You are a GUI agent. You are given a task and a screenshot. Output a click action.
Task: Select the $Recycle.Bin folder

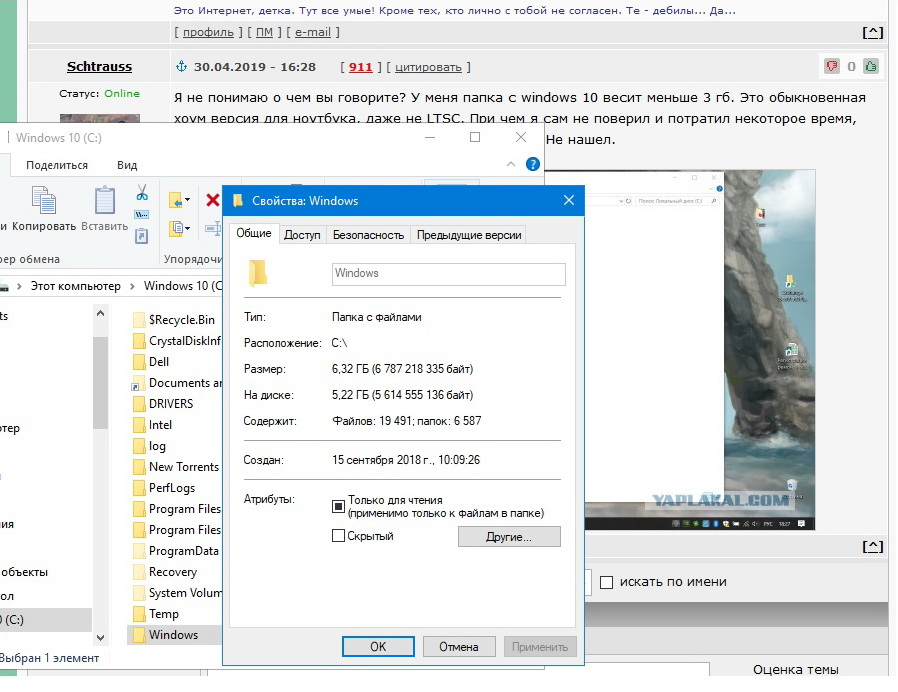pyautogui.click(x=174, y=320)
